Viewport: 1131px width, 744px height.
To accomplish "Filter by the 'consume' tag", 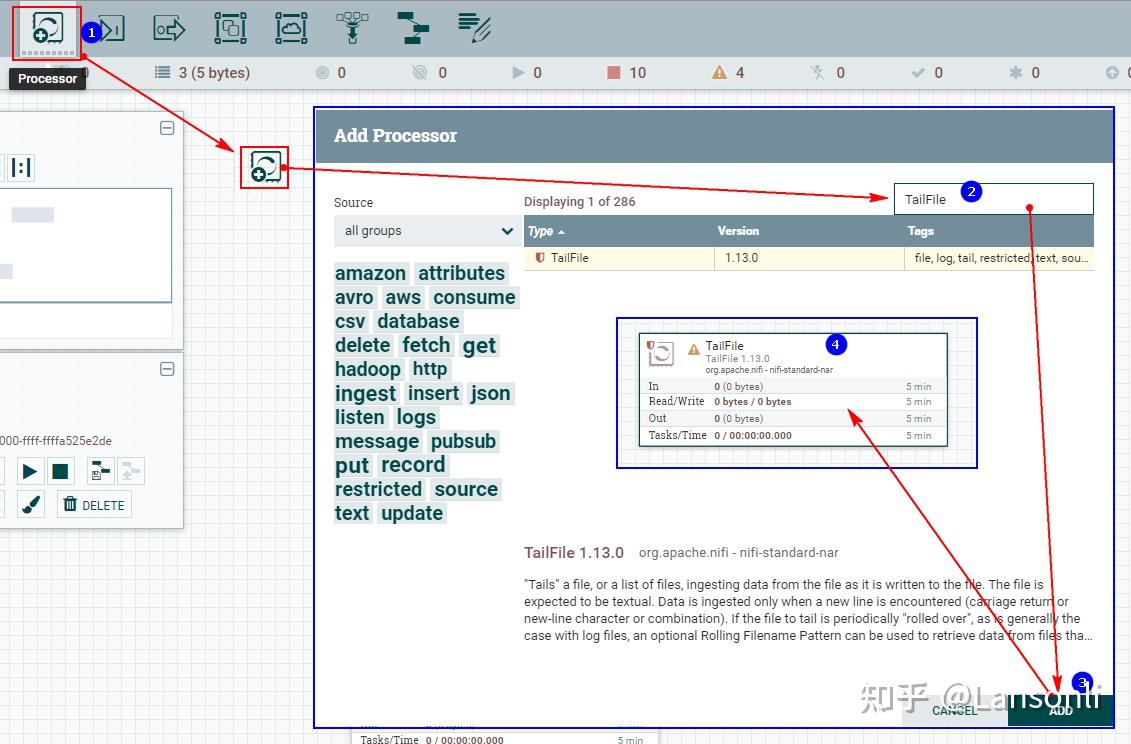I will (x=475, y=297).
